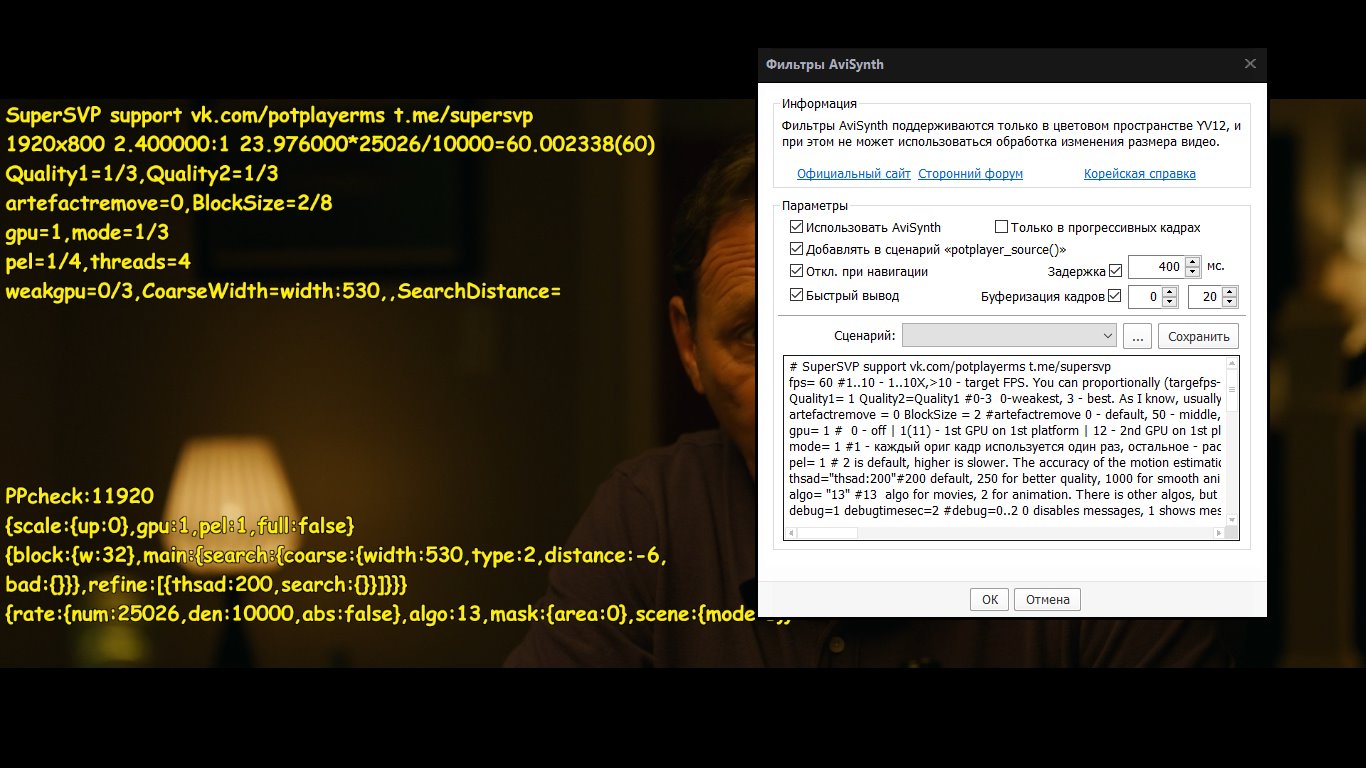Viewport: 1366px width, 768px height.
Task: Click the '...' browse scenario button
Action: click(1137, 336)
